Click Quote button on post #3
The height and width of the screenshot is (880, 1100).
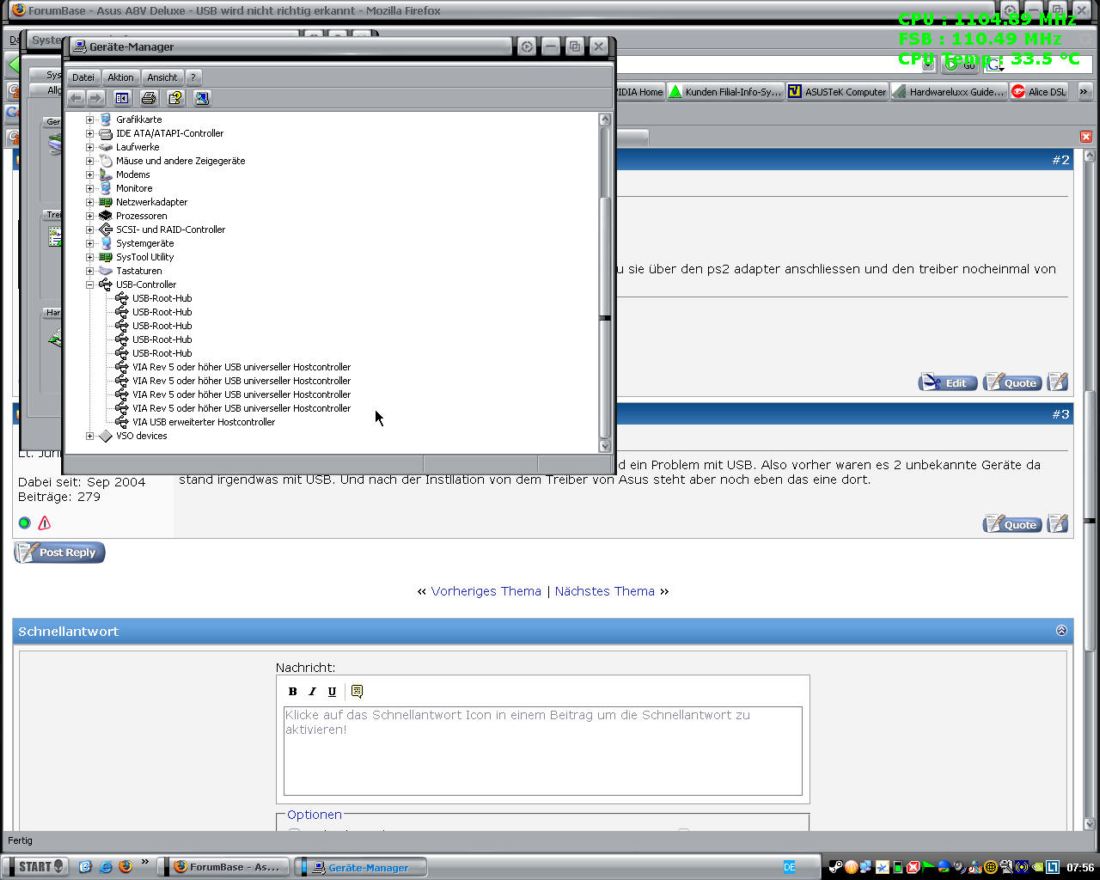coord(1012,524)
